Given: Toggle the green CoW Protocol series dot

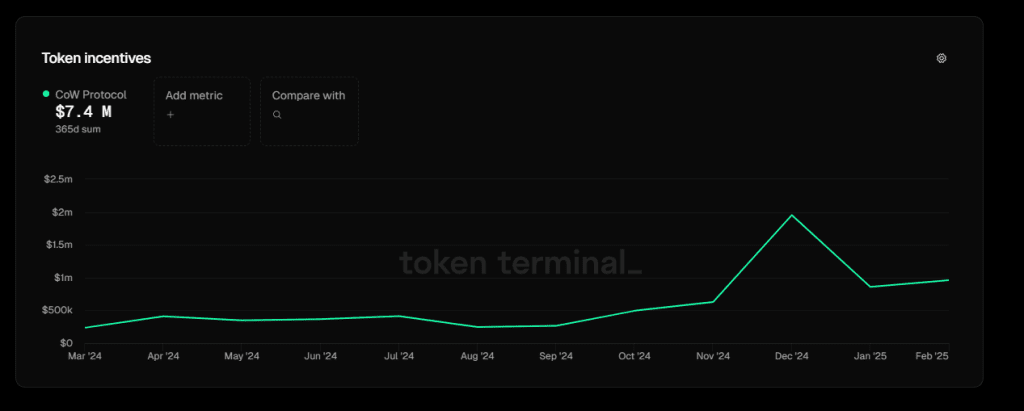Looking at the screenshot, I should click(x=46, y=94).
